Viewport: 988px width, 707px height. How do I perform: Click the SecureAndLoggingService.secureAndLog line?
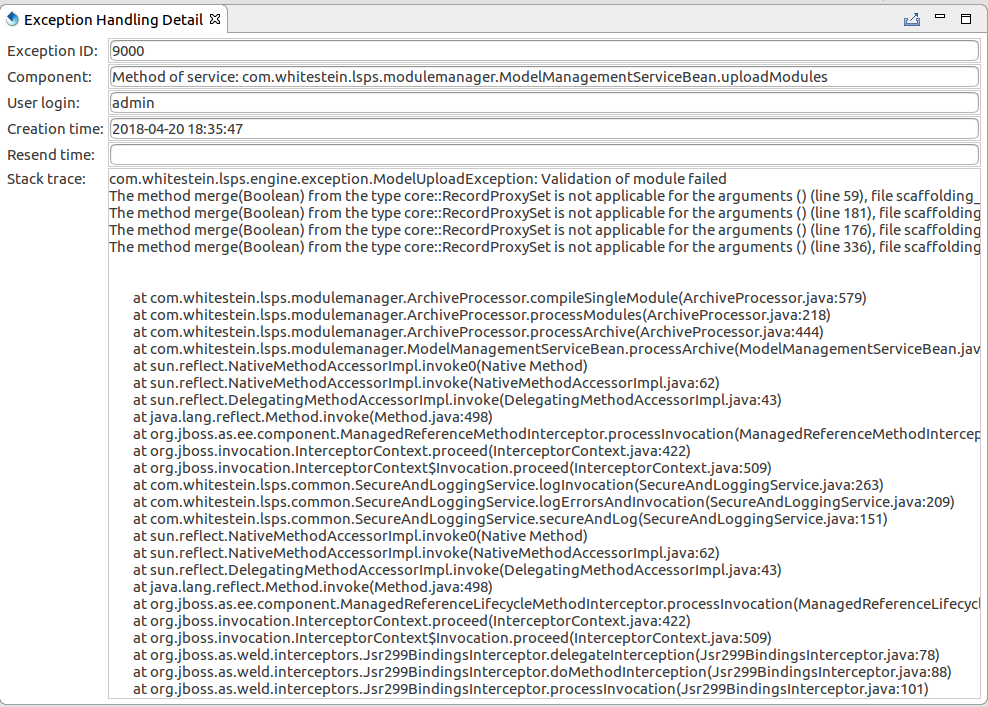pyautogui.click(x=510, y=519)
